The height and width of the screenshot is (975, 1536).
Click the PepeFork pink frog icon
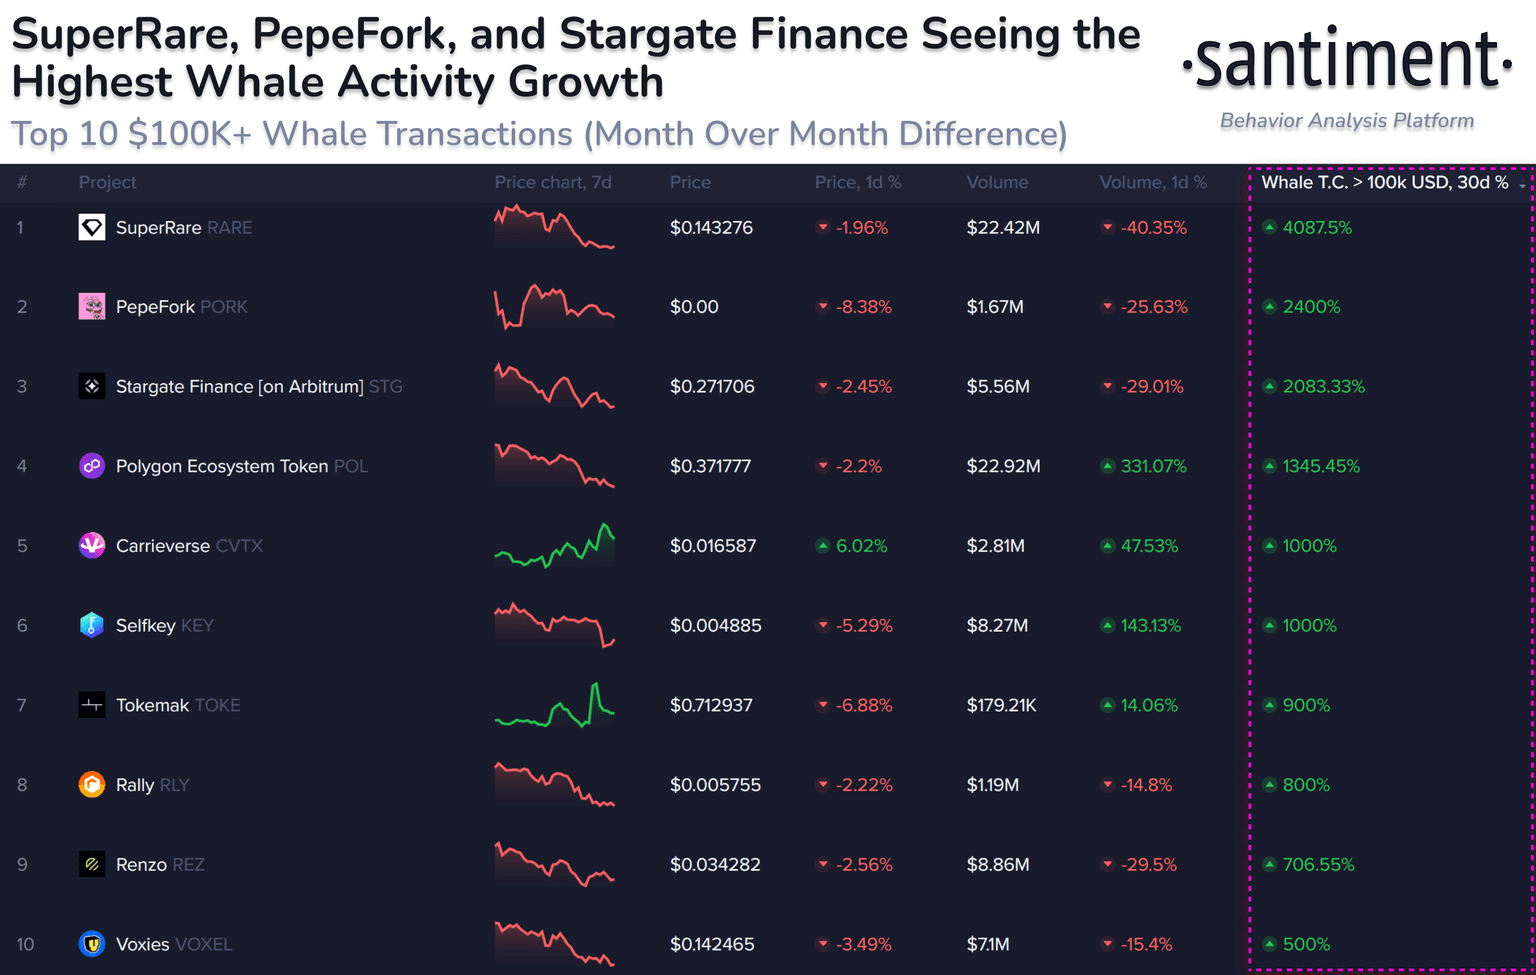[92, 307]
